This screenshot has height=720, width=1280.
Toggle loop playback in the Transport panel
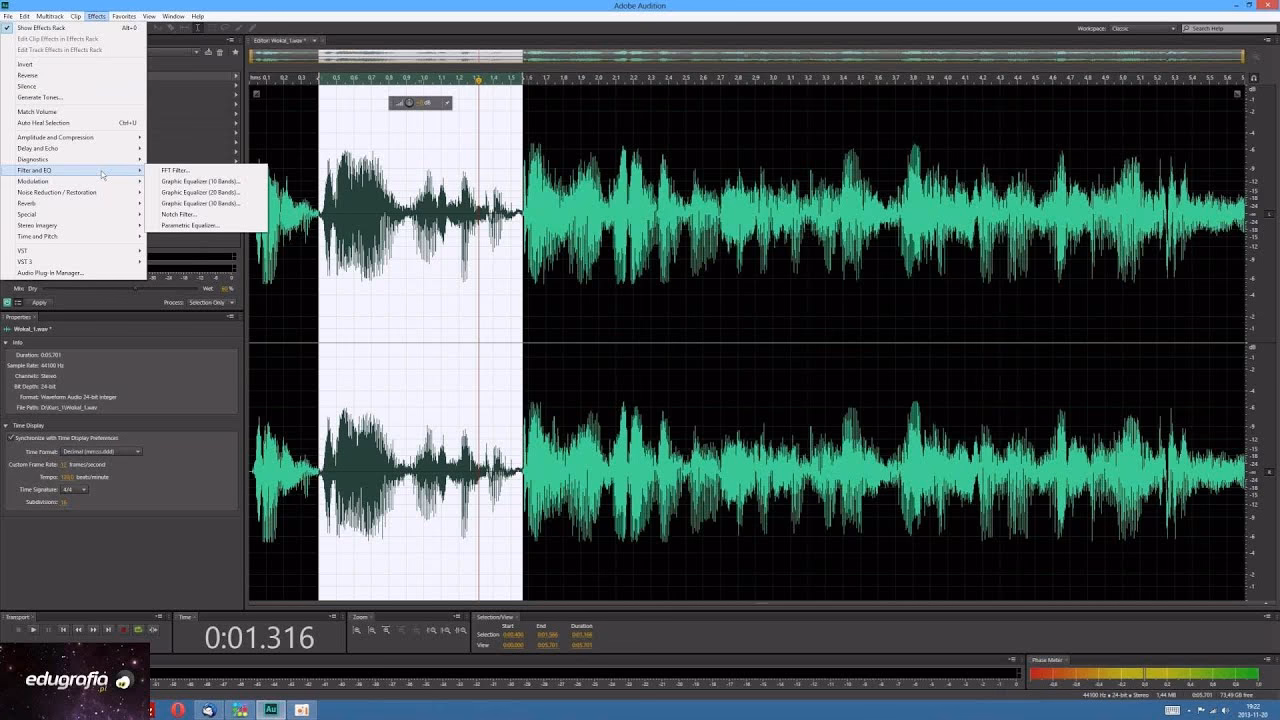[x=137, y=631]
